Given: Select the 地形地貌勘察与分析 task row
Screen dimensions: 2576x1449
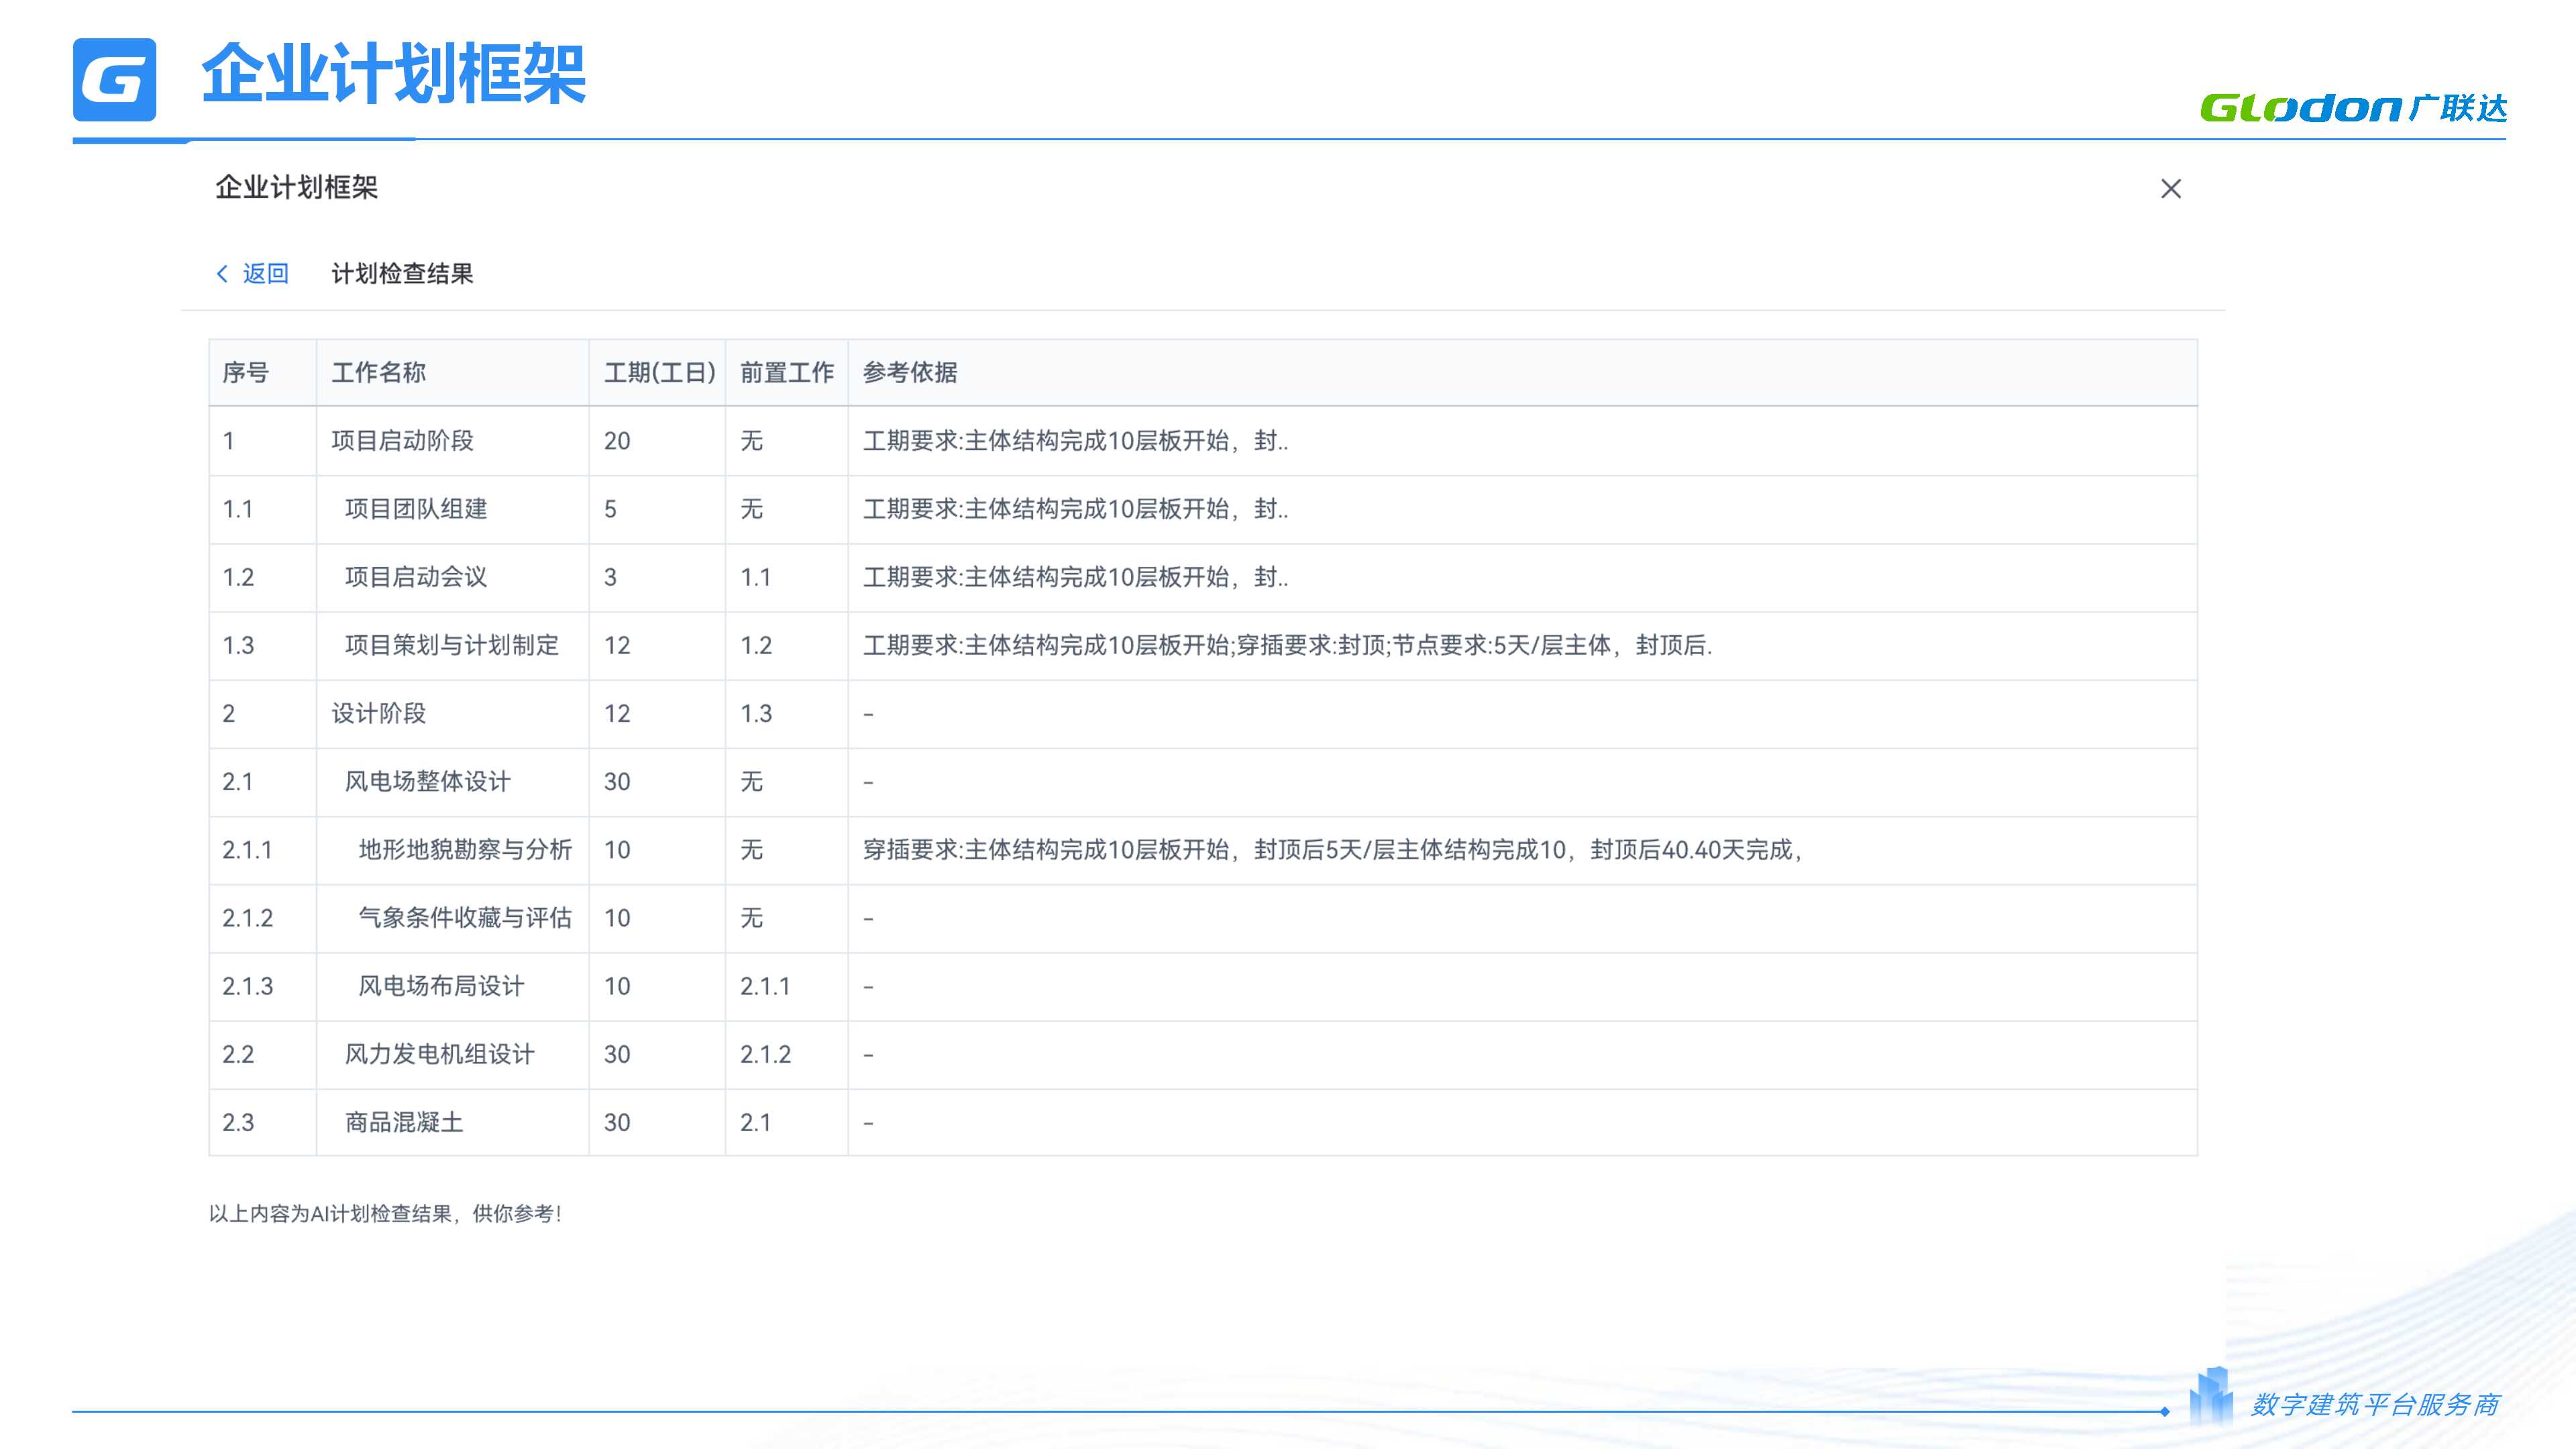Looking at the screenshot, I should 465,850.
